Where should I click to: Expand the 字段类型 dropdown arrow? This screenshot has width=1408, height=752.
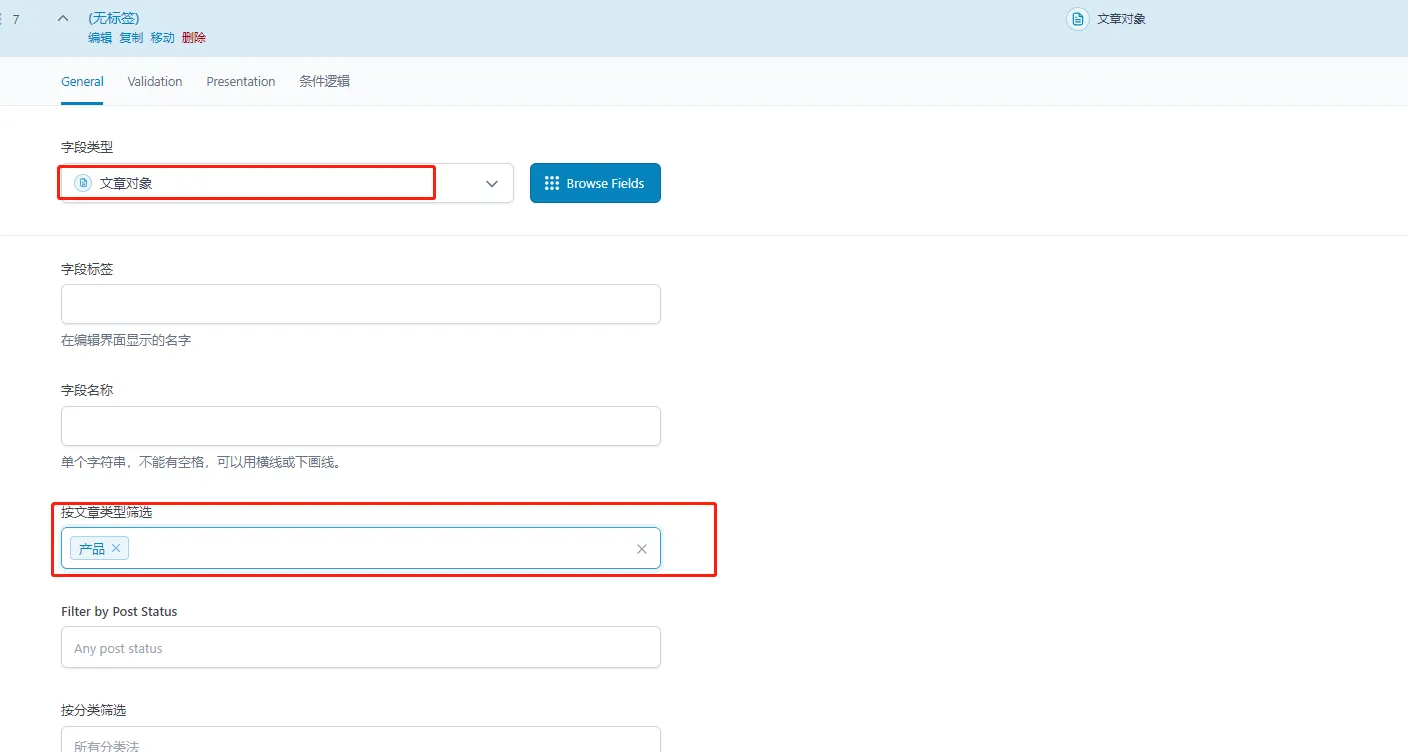click(491, 184)
